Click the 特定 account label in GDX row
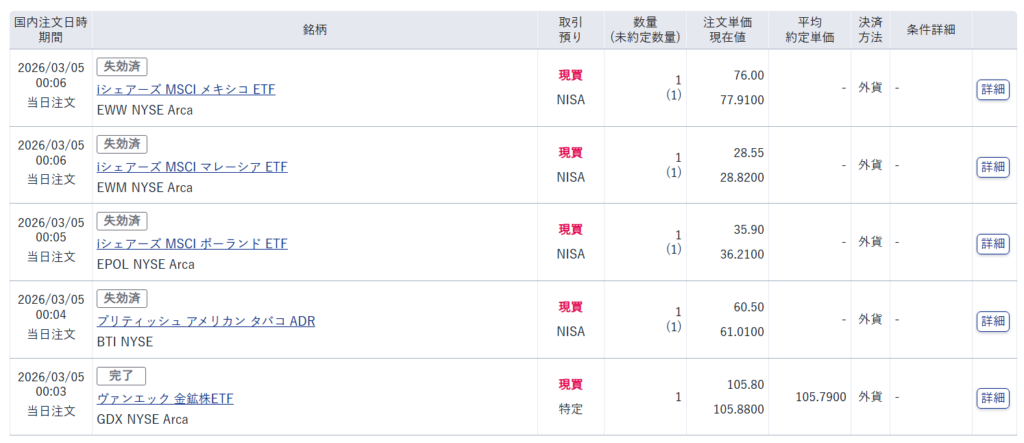This screenshot has height=443, width=1024. [x=570, y=408]
